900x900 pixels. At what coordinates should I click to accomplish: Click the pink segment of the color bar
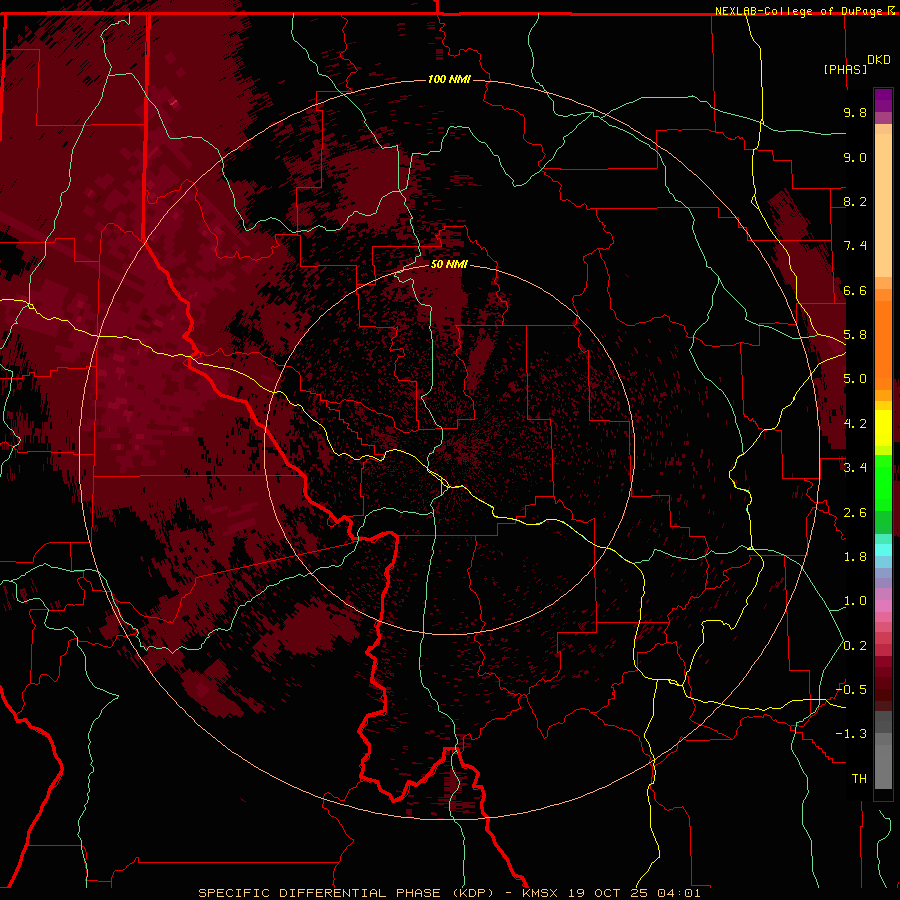pyautogui.click(x=883, y=606)
